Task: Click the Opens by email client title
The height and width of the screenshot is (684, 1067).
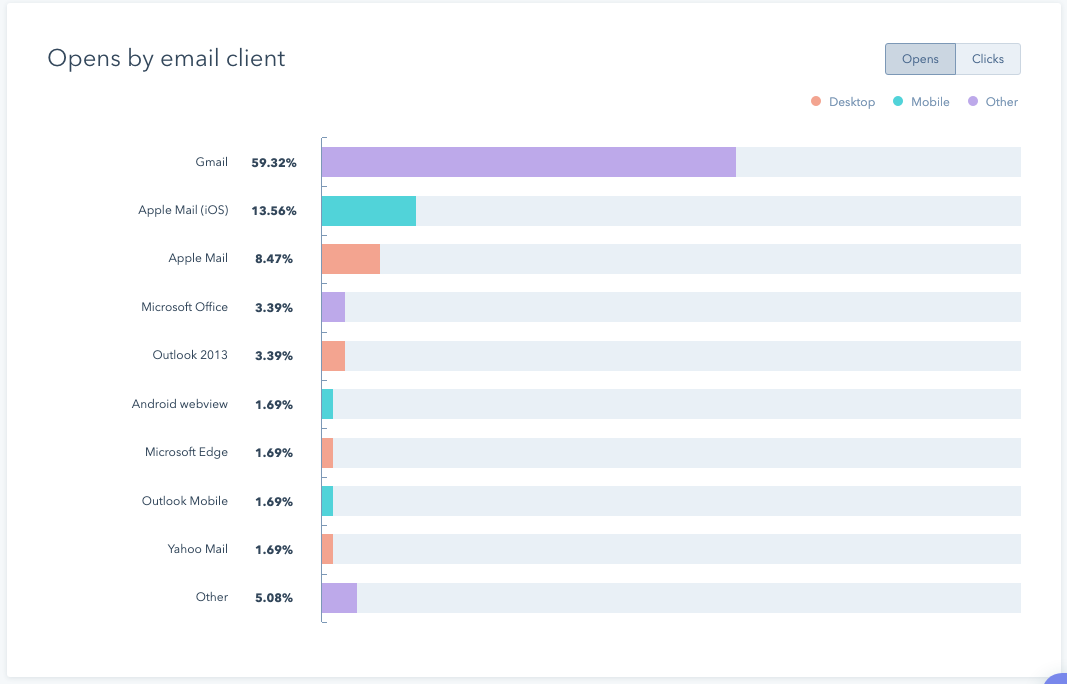Action: 166,58
